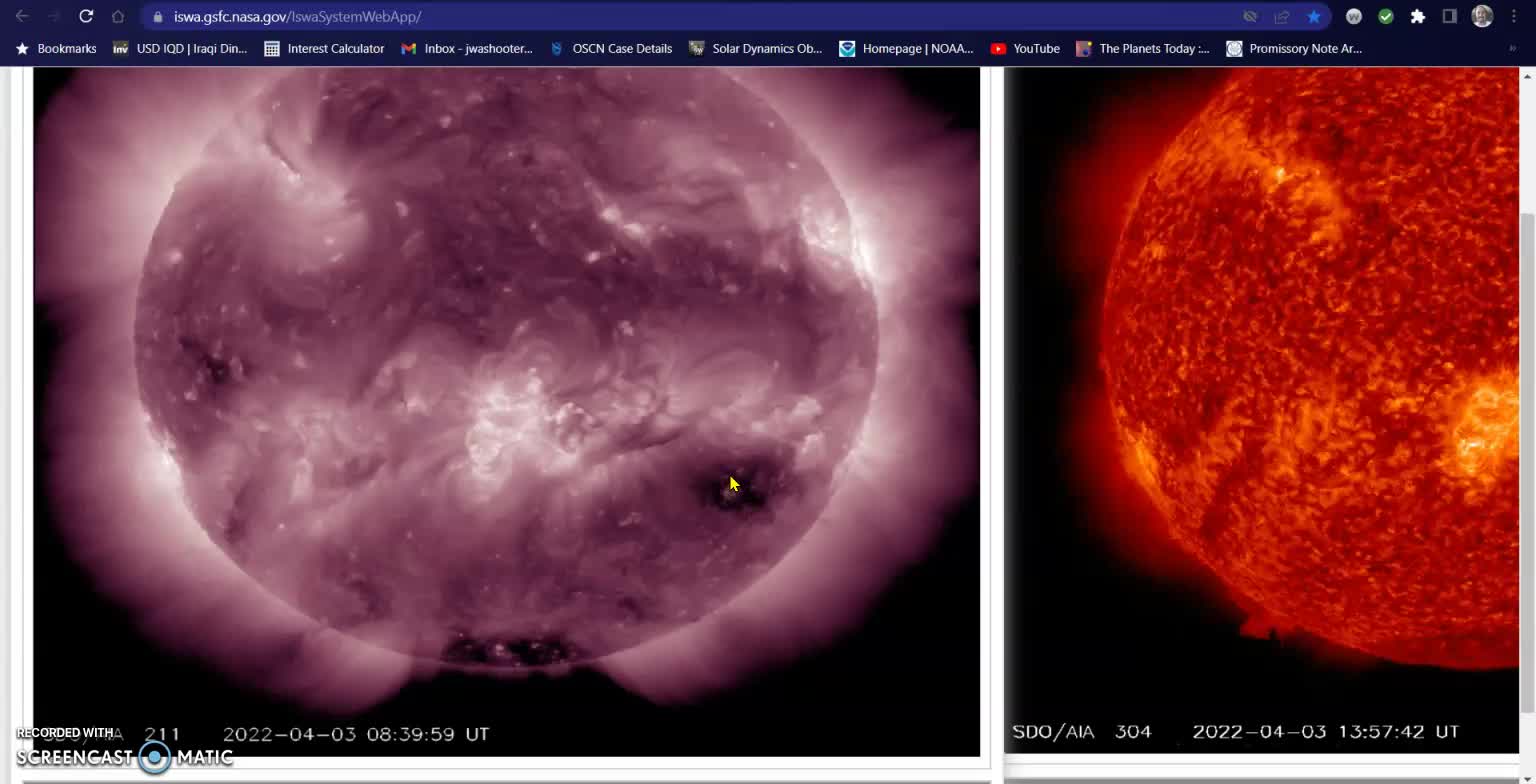Screen dimensions: 1536x784
Task: Reload the ISWA page
Action: point(86,16)
